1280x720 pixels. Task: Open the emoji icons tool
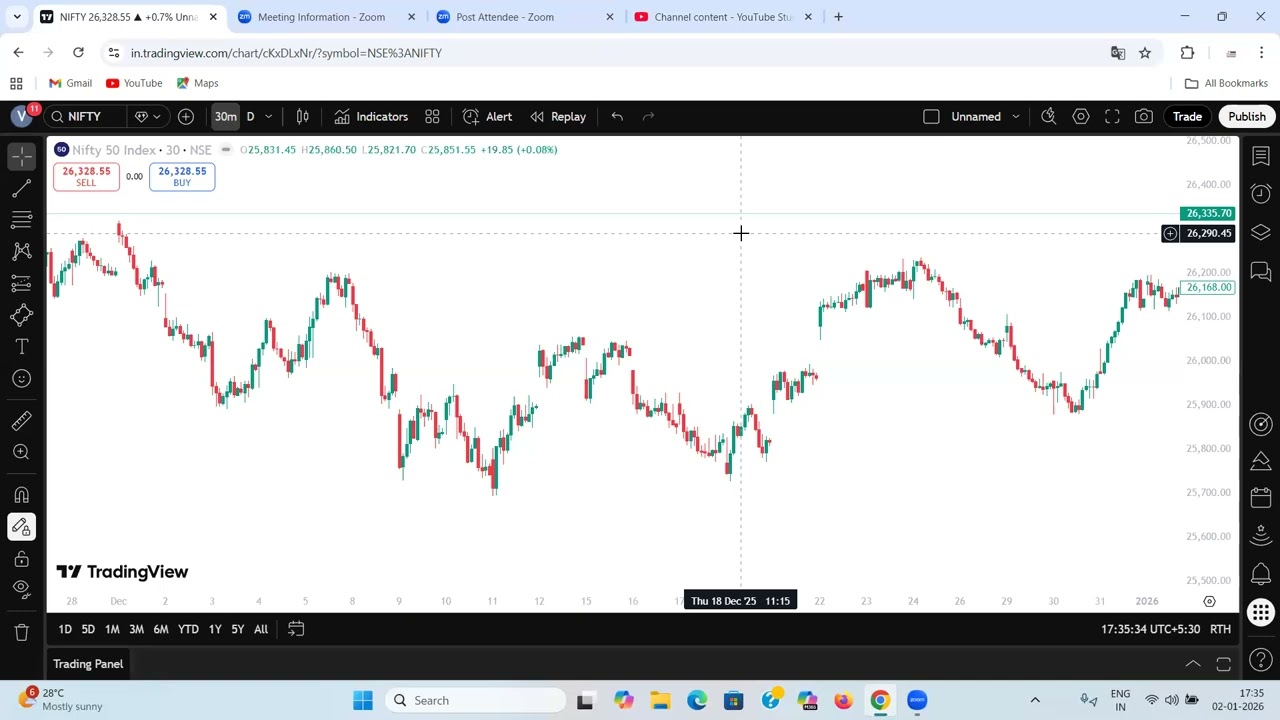(x=21, y=379)
